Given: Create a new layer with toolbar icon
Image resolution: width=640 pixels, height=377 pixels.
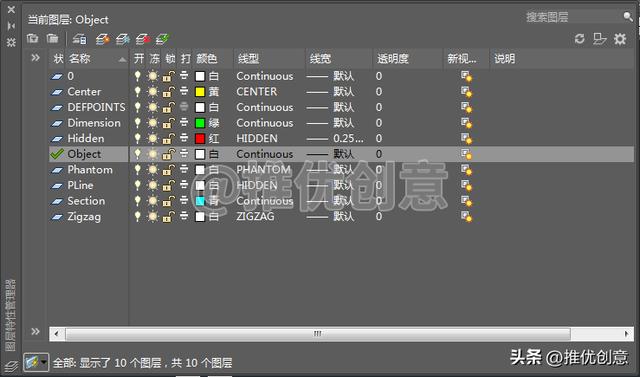Looking at the screenshot, I should click(103, 39).
